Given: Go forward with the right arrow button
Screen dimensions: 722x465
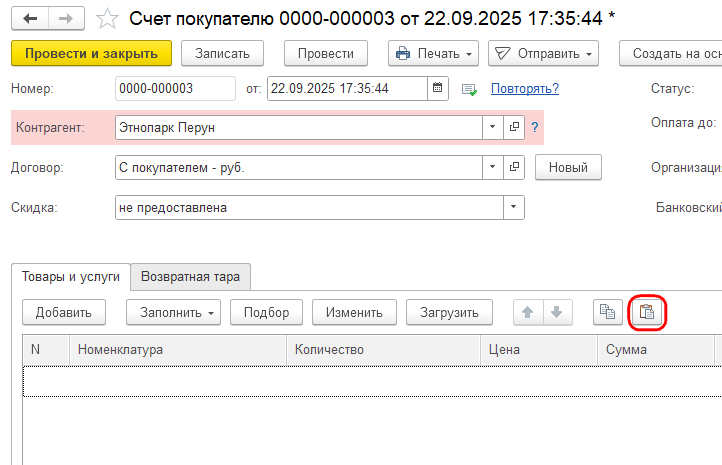Looking at the screenshot, I should click(66, 19).
